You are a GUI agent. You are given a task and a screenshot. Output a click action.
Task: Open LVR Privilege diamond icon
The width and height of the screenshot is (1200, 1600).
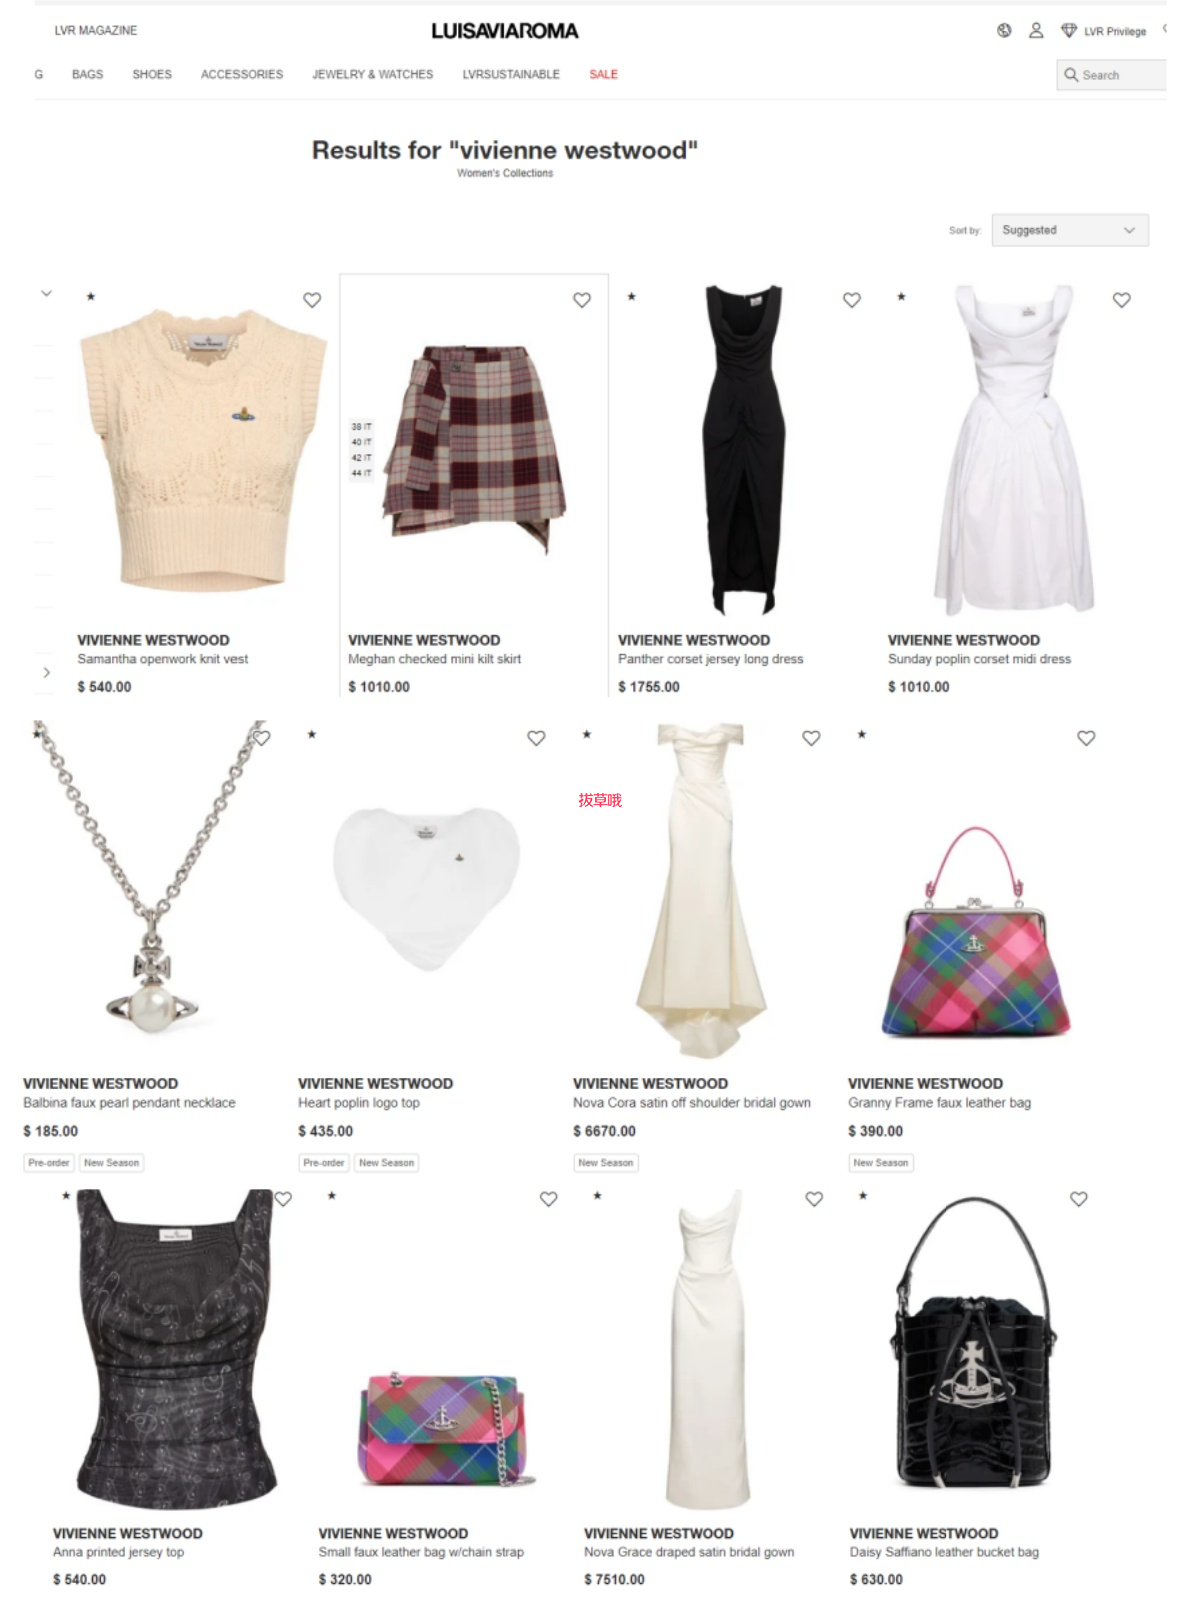coord(1069,31)
